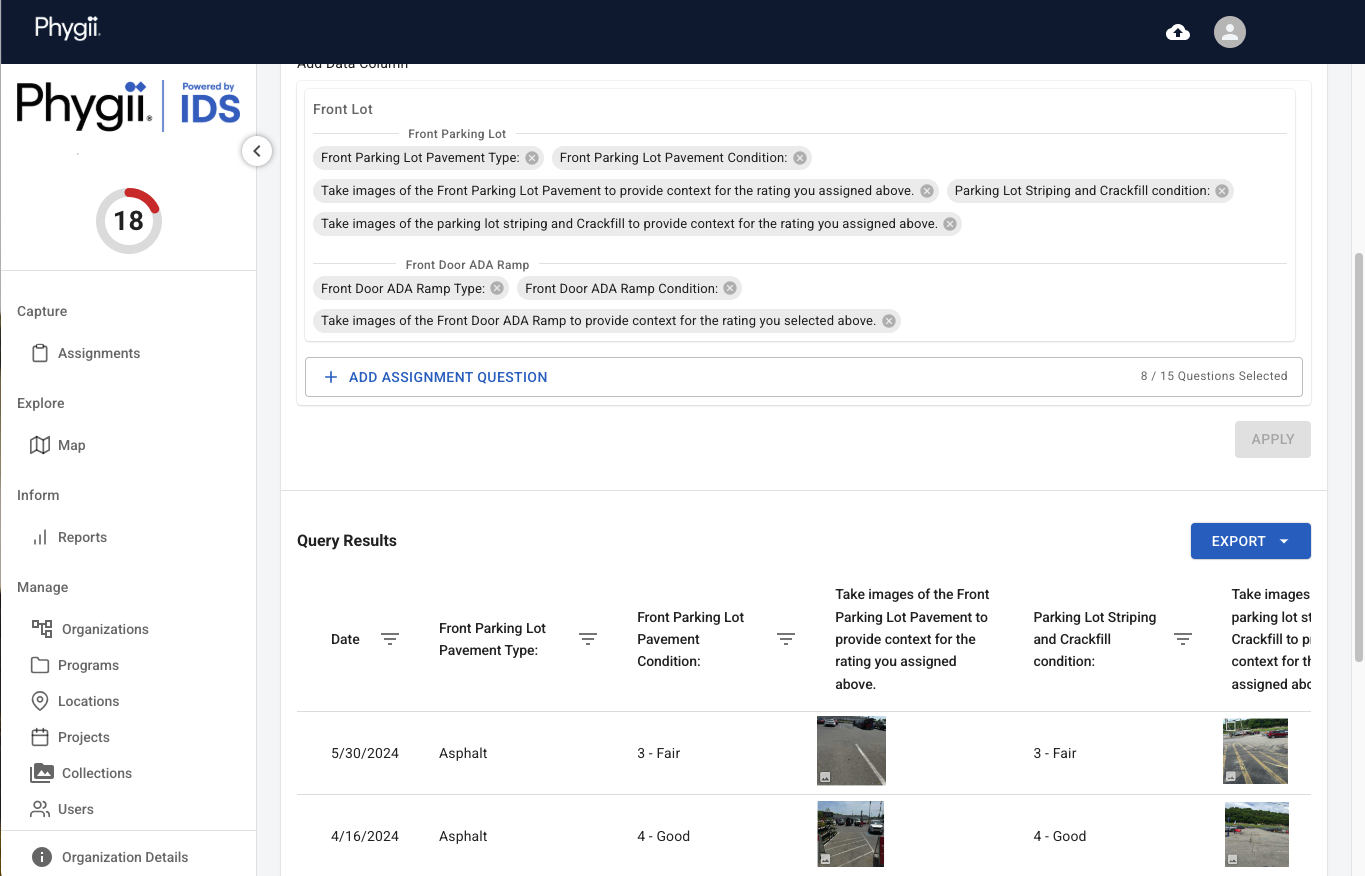Open the 5/30/2024 pavement image thumbnail
Image resolution: width=1365 pixels, height=876 pixels.
coord(851,751)
